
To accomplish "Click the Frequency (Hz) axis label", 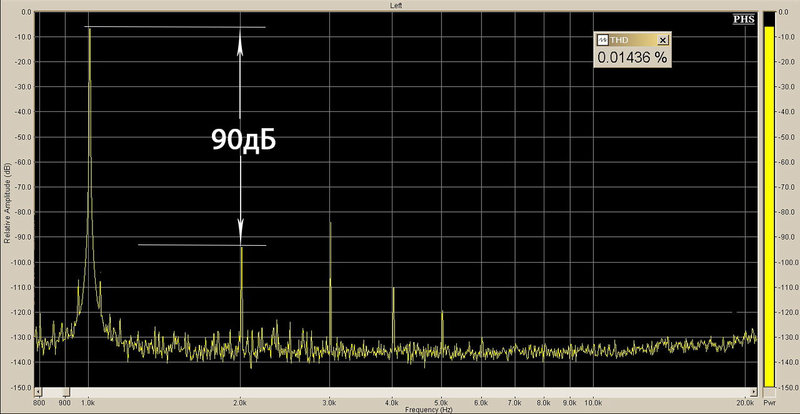I will click(427, 410).
